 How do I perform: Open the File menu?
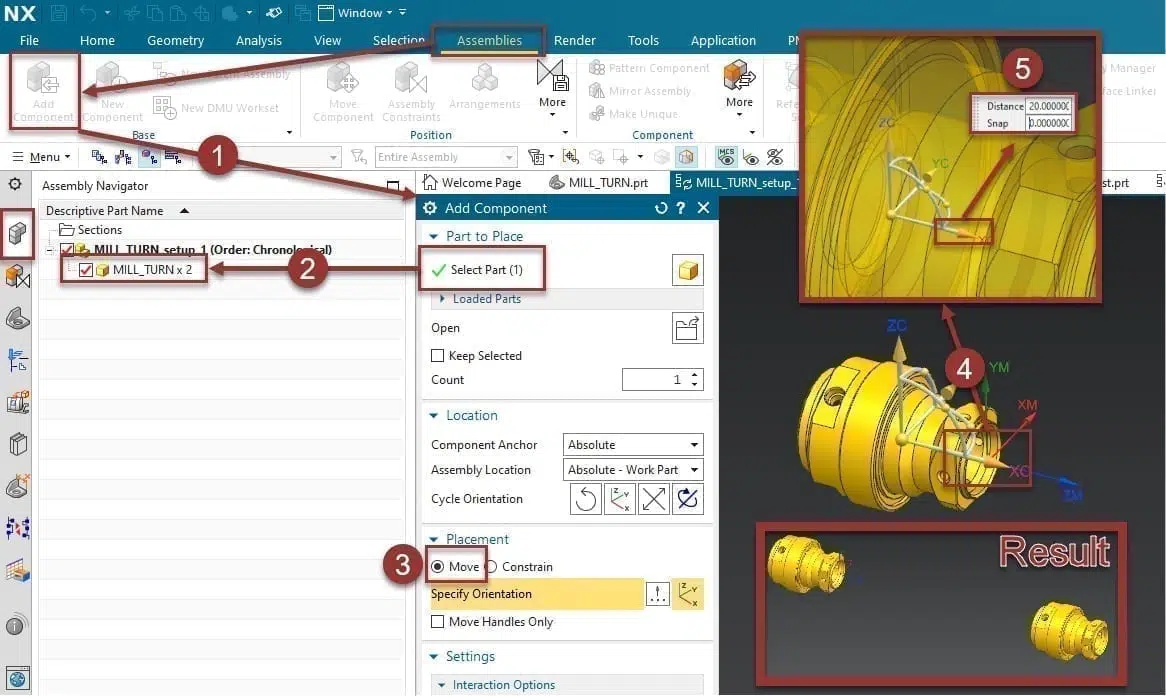pos(29,40)
